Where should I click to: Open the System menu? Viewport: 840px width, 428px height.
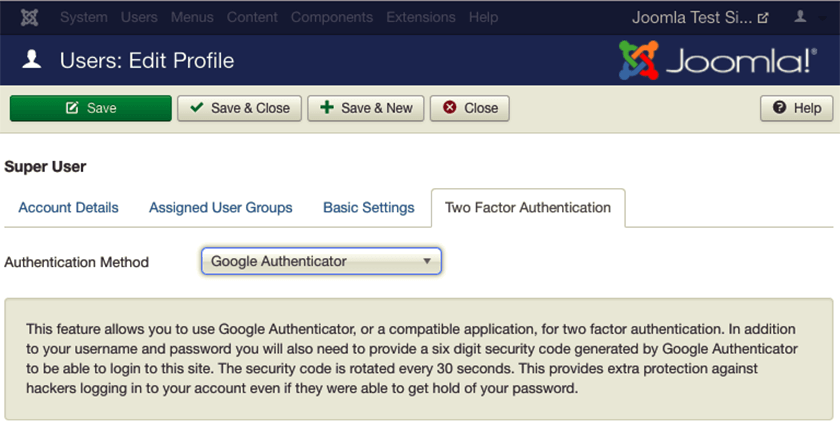click(x=84, y=17)
